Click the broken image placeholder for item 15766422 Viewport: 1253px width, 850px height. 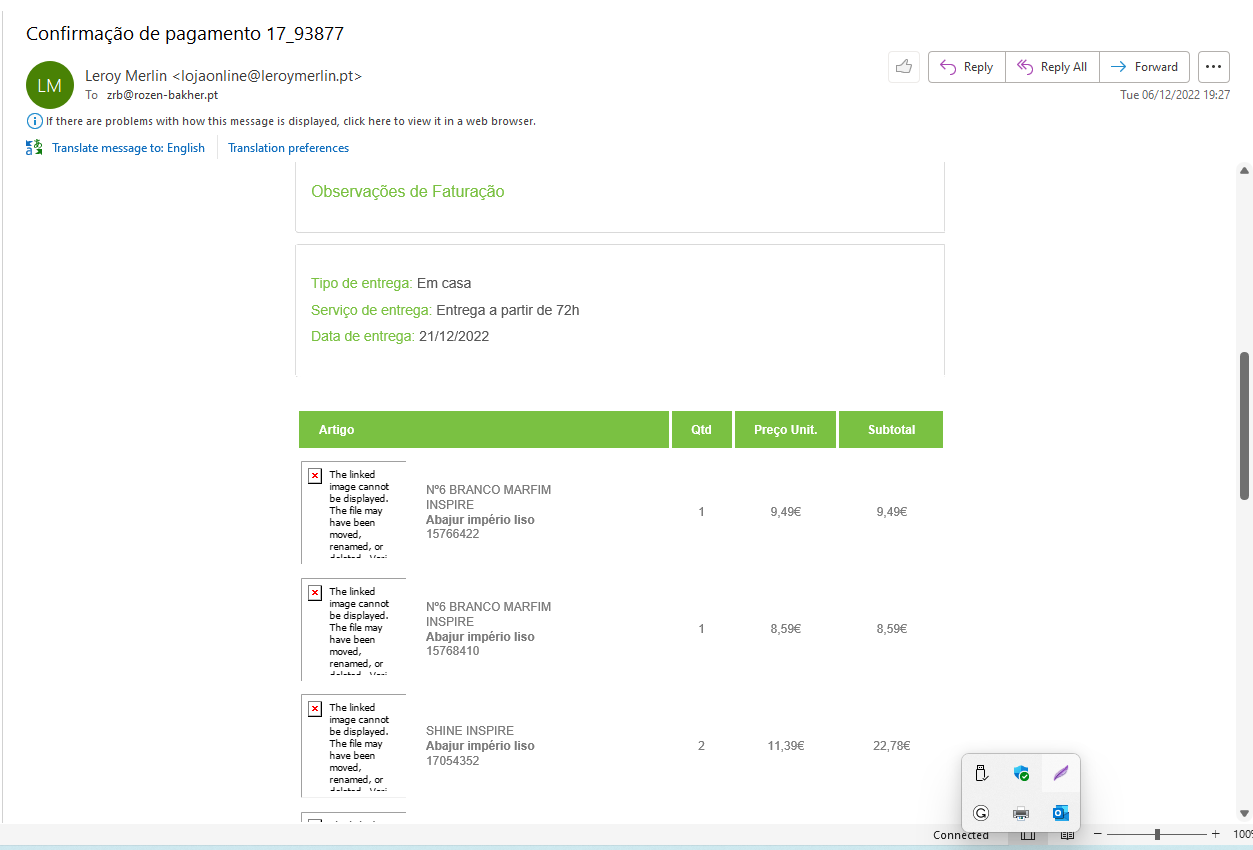click(354, 512)
